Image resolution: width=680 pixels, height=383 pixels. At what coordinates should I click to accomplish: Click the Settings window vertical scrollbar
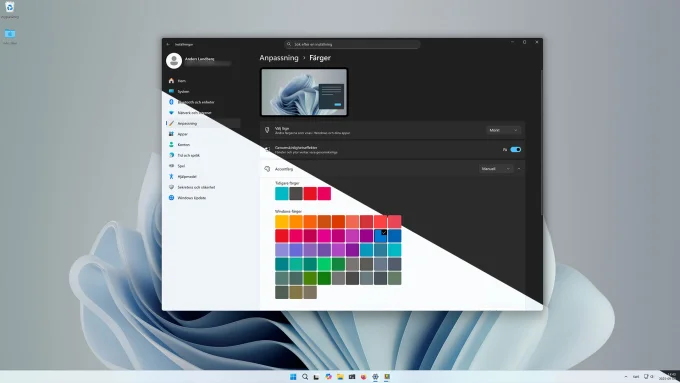point(541,143)
